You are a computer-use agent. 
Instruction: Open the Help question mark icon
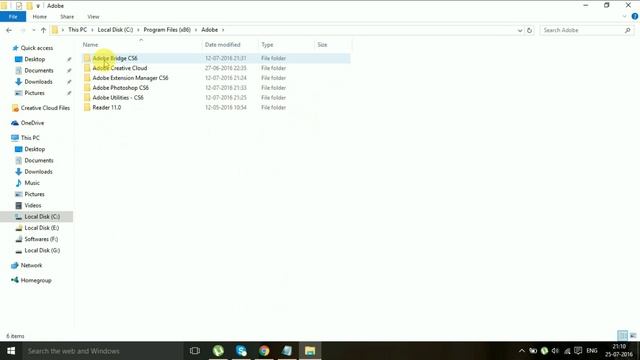(x=635, y=17)
